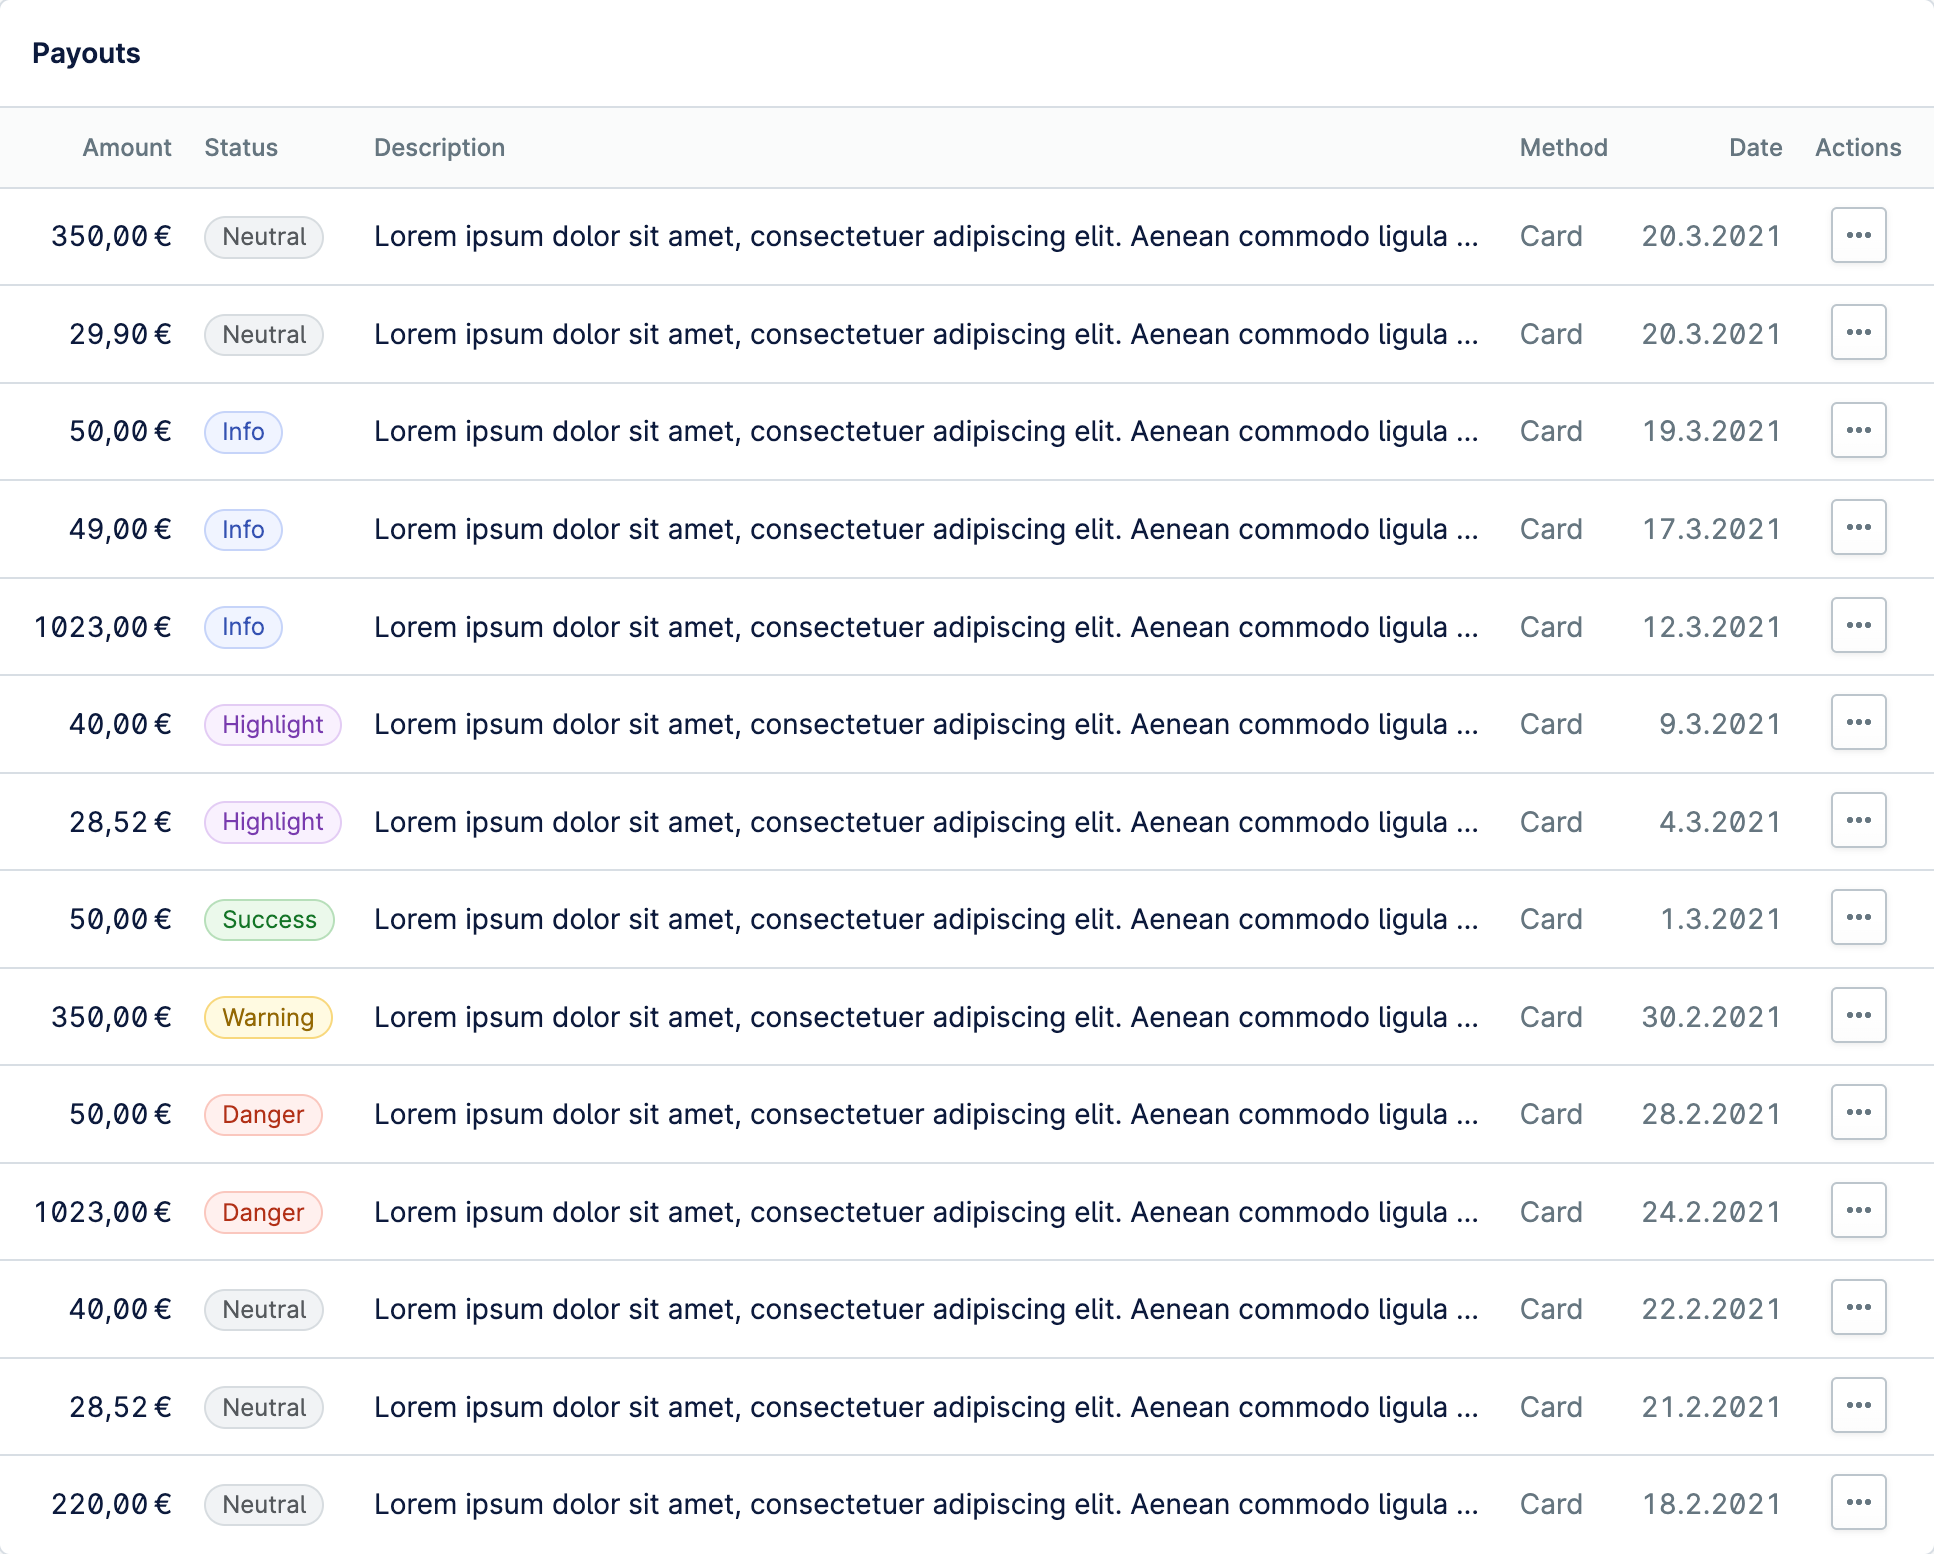
Task: Click the Warning status badge
Action: [x=268, y=1017]
